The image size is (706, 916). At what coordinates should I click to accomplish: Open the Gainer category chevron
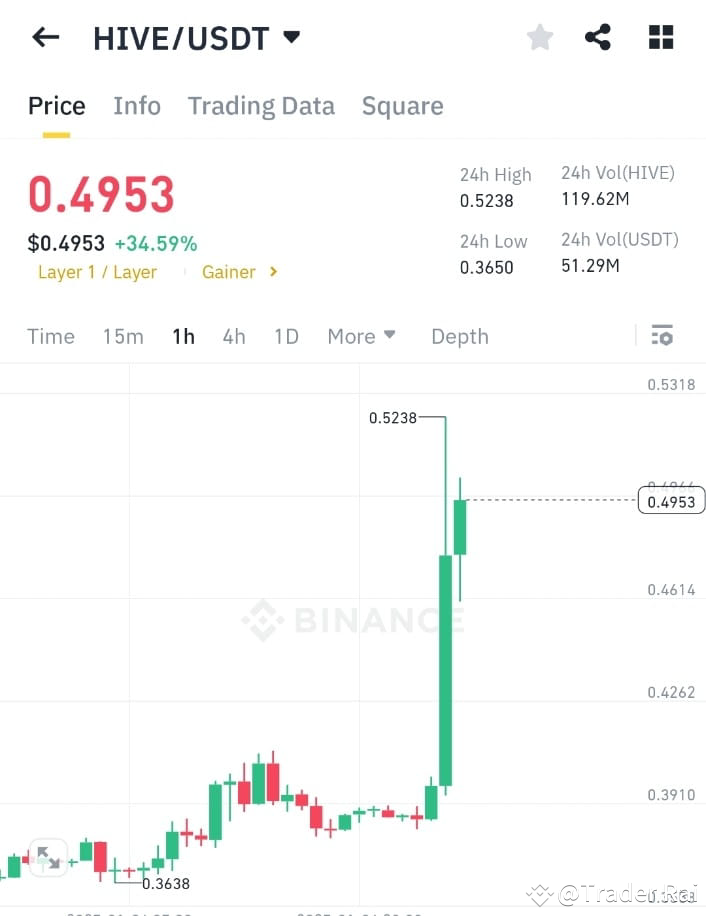click(x=239, y=271)
